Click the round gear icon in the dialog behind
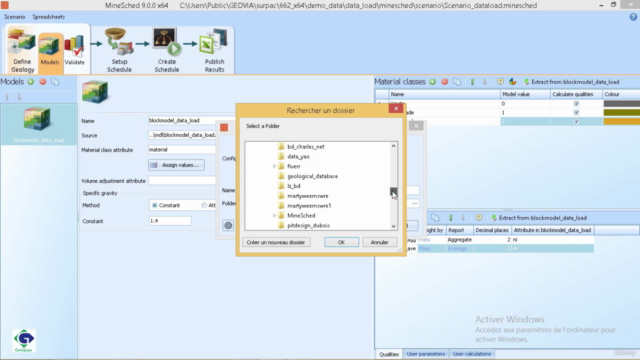 [x=228, y=225]
